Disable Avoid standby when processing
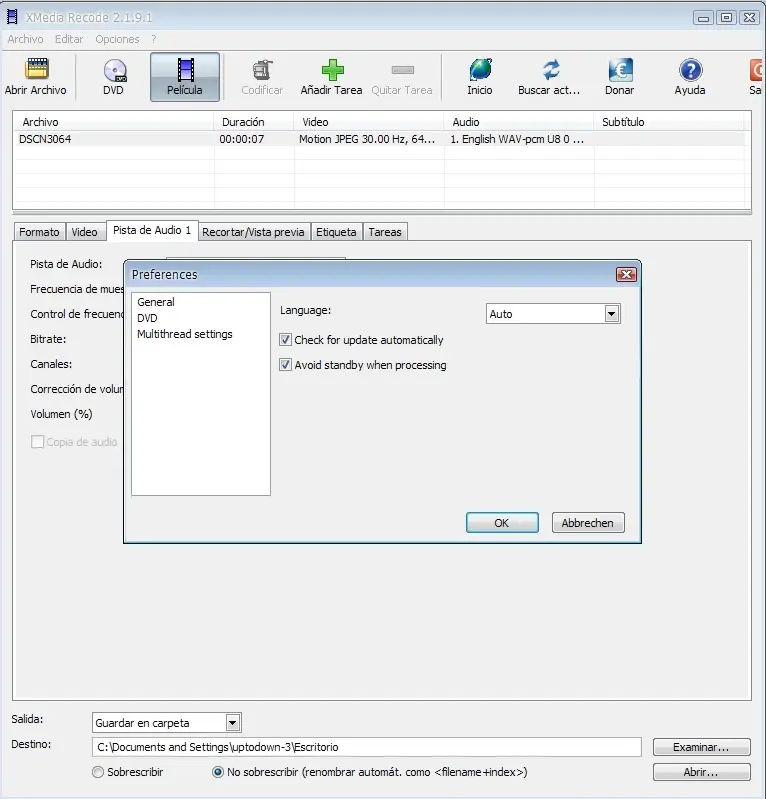This screenshot has height=799, width=766. click(x=285, y=364)
